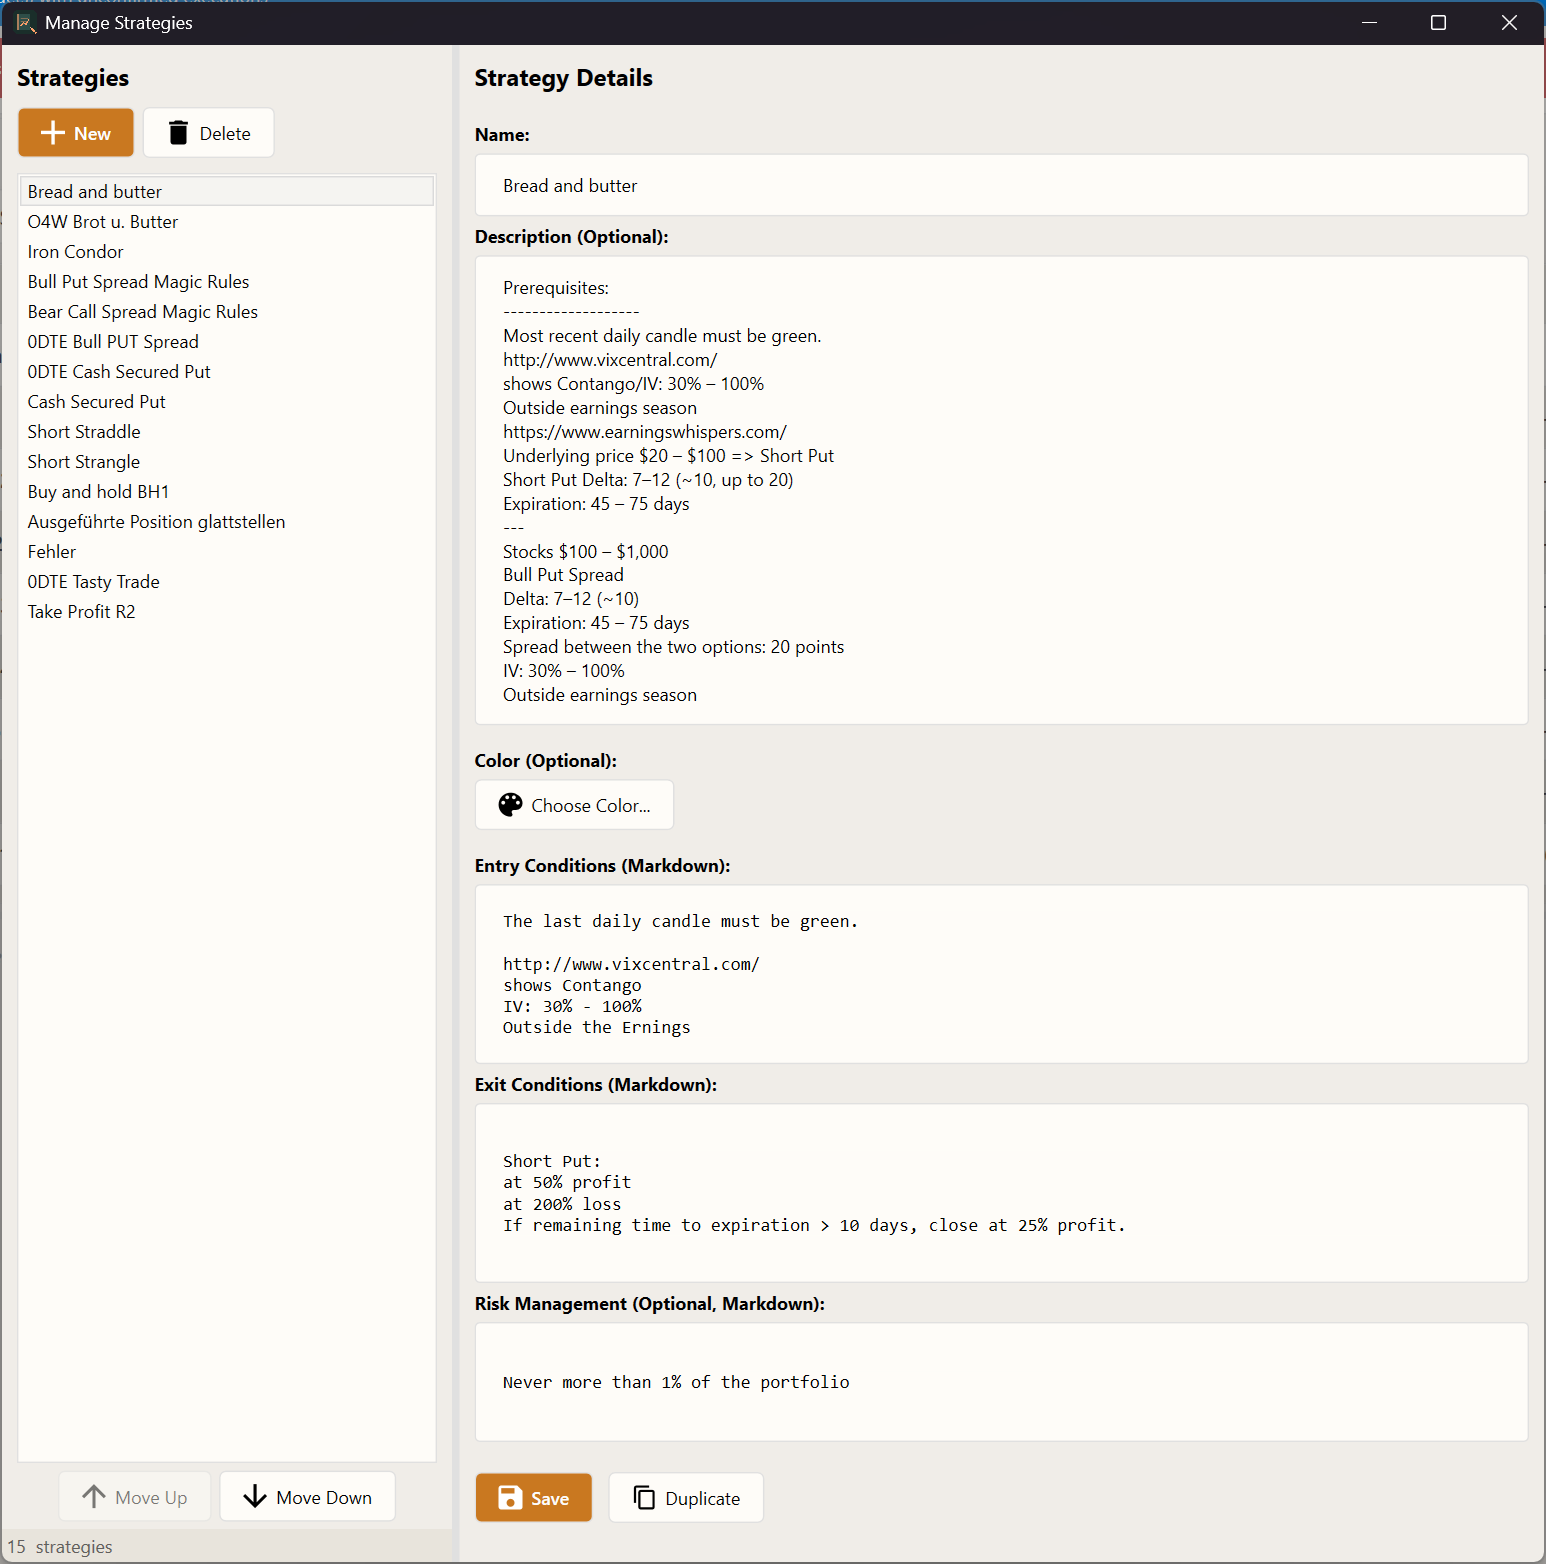
Task: Click into Entry Conditions markdown editor
Action: tap(1001, 974)
